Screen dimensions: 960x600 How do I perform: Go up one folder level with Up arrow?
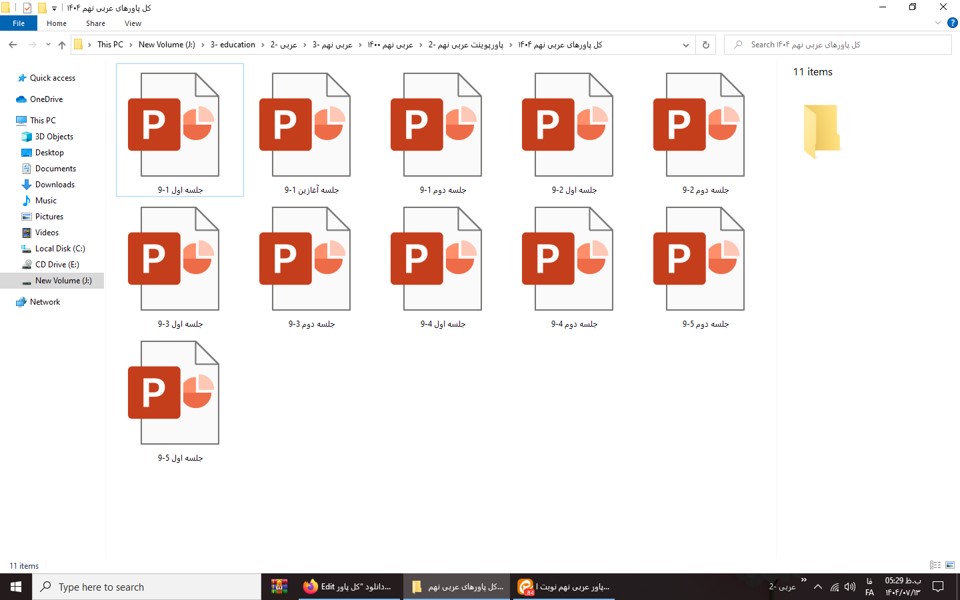[x=62, y=45]
